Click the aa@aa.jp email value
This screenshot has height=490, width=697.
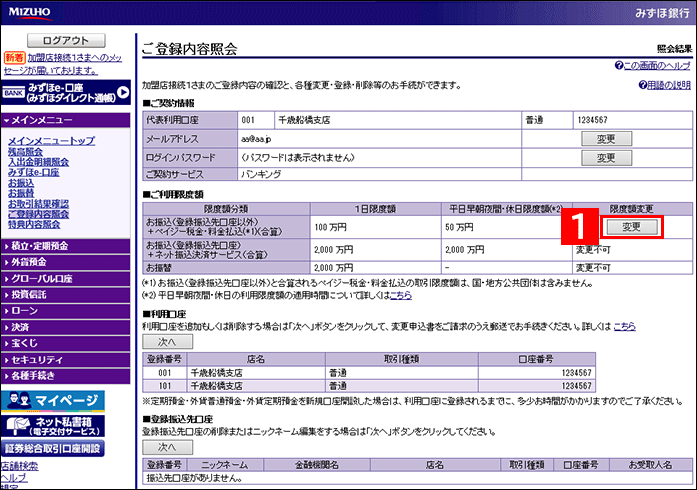click(256, 139)
